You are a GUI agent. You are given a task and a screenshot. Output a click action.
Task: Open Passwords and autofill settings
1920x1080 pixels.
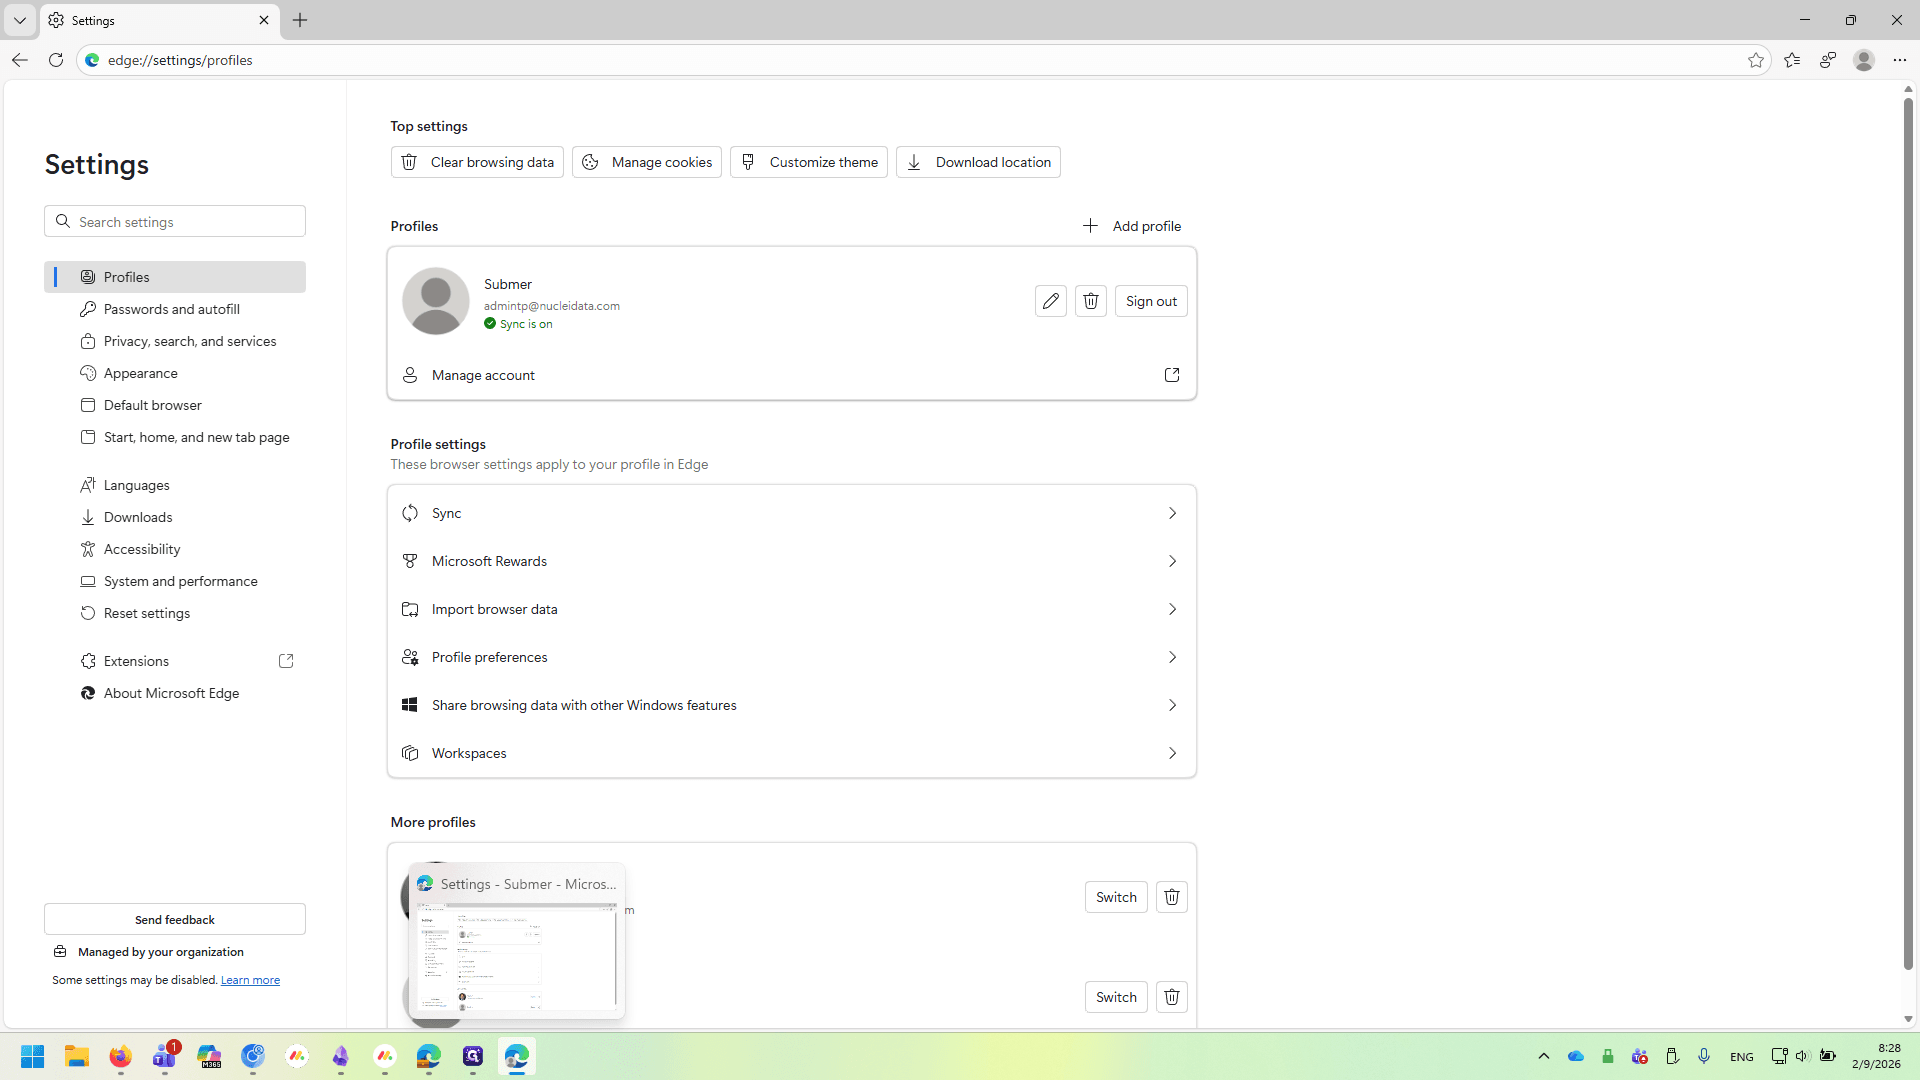coord(175,309)
